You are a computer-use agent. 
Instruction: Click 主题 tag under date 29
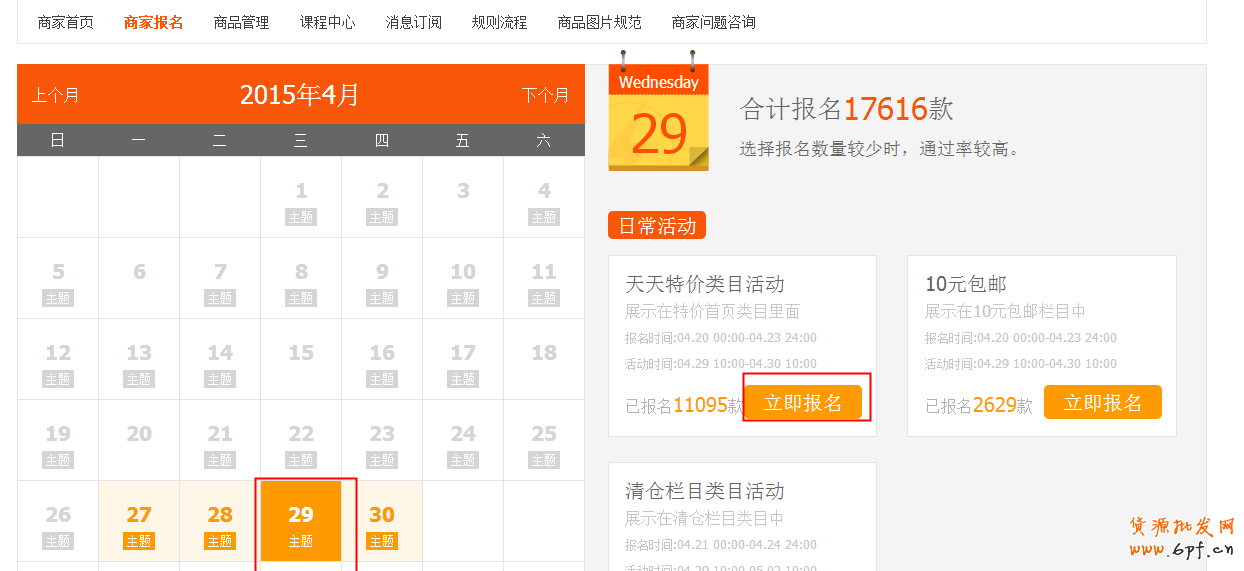pyautogui.click(x=301, y=541)
